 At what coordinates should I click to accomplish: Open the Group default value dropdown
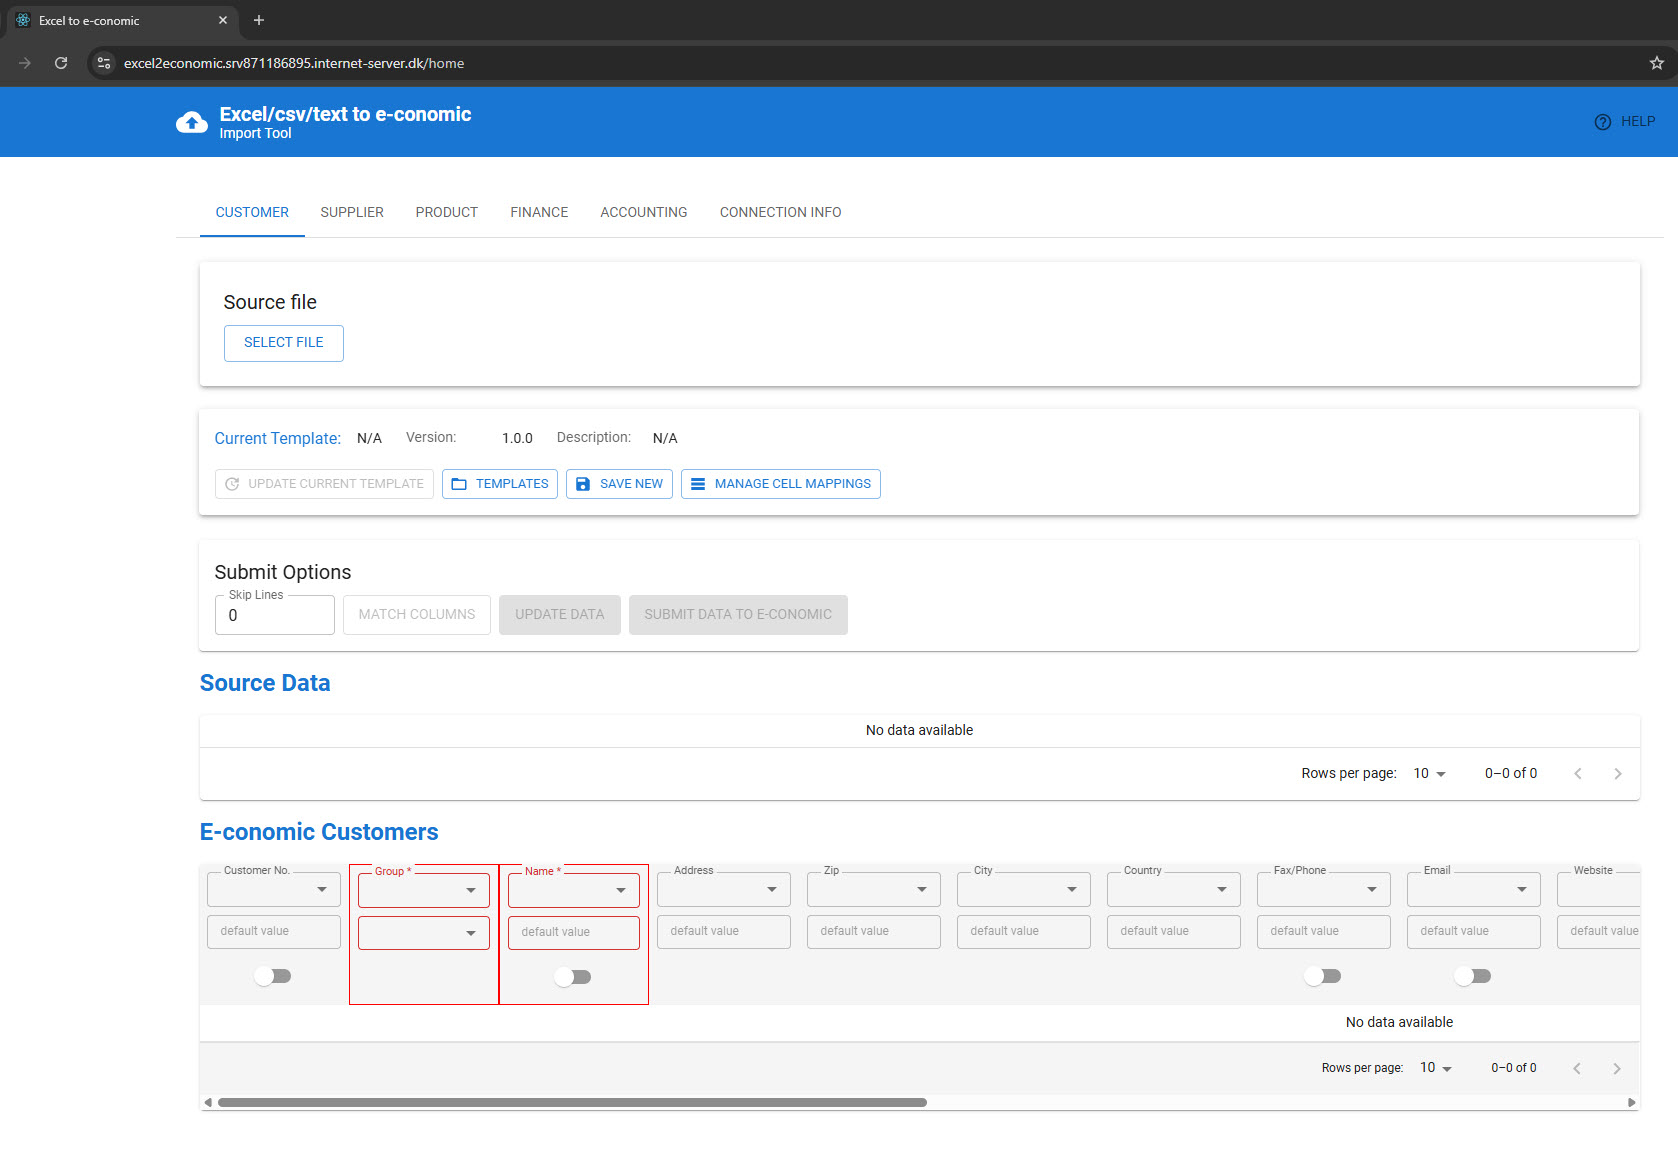(x=424, y=933)
